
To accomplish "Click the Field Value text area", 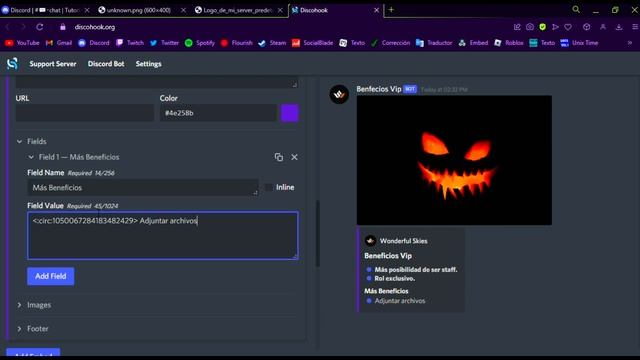I will [162, 236].
